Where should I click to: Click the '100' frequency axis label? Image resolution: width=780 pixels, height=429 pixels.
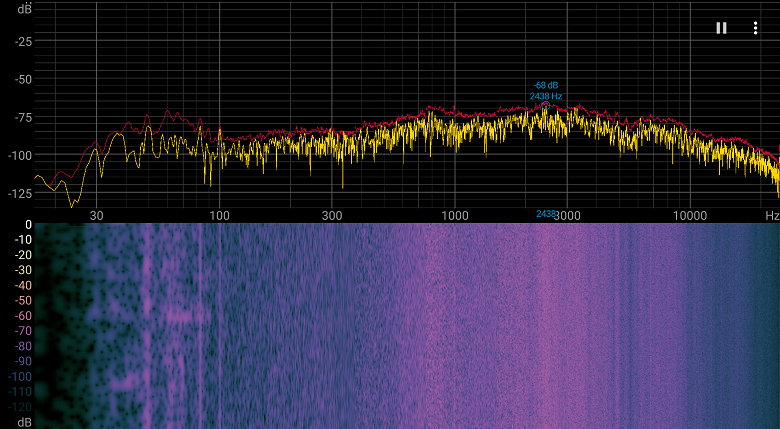pyautogui.click(x=219, y=215)
